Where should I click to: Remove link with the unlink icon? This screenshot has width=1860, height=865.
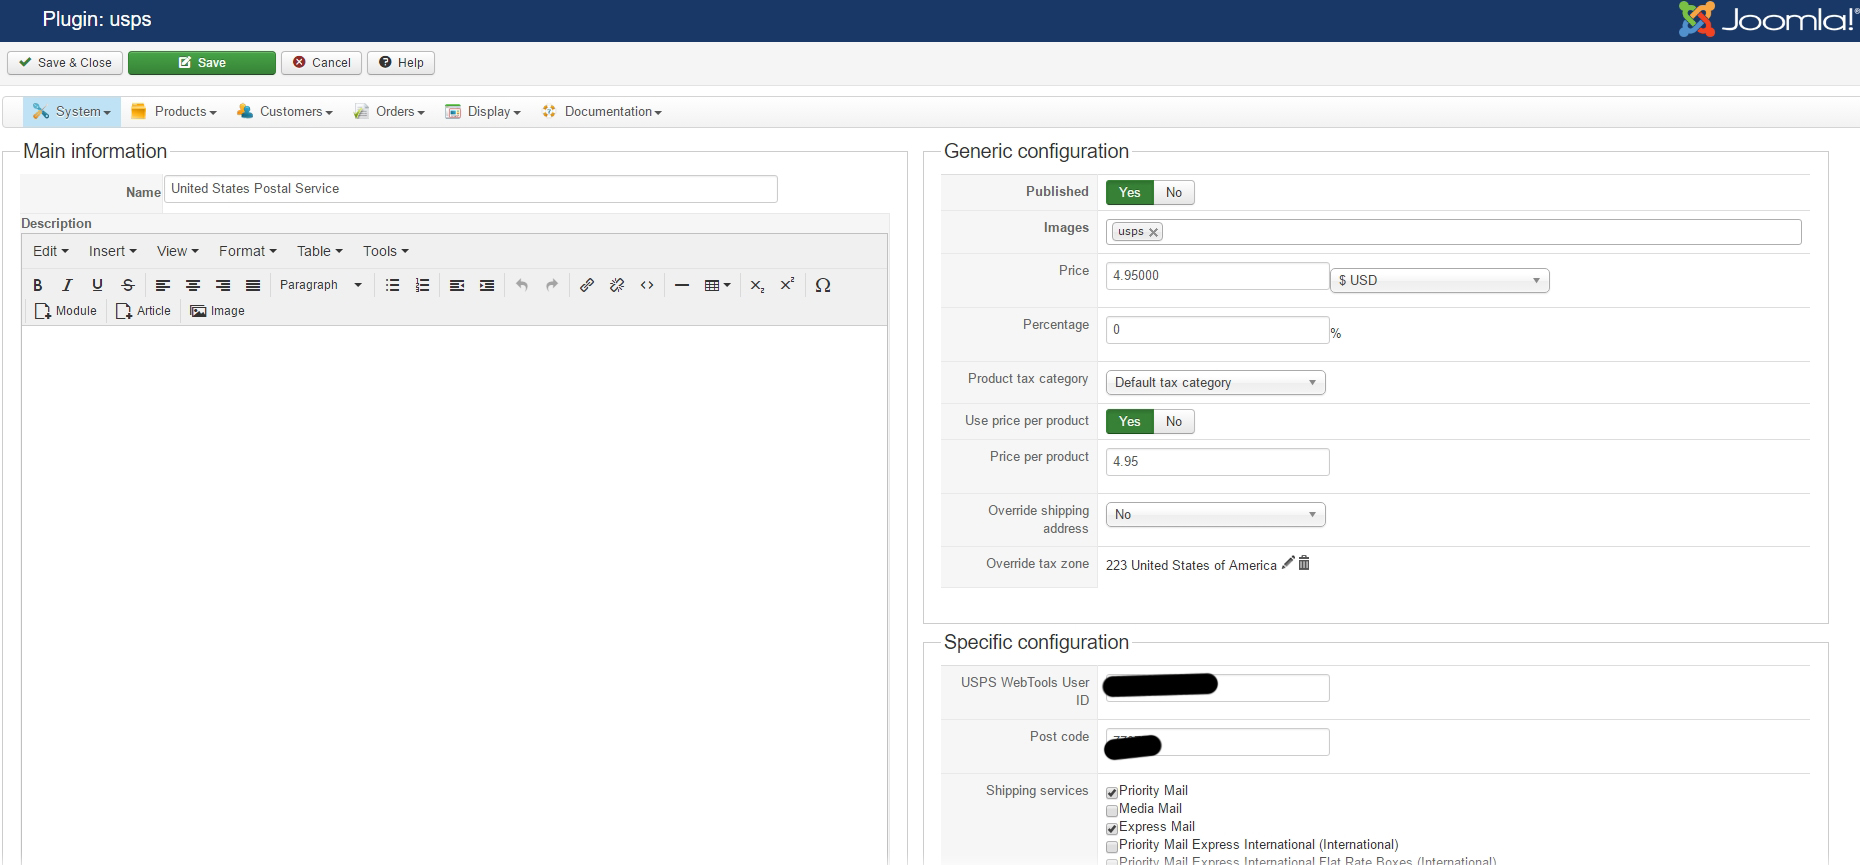coord(617,285)
